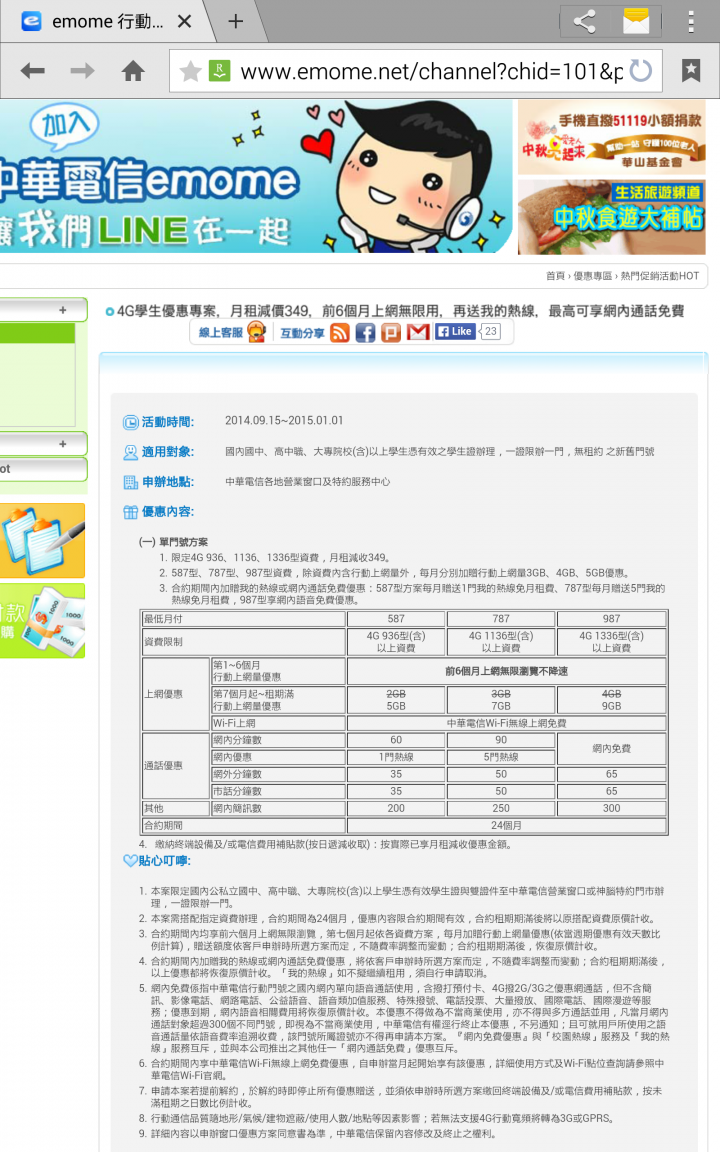Select the 適用對象 heading
Screen dimensions: 720x1152
click(x=168, y=452)
